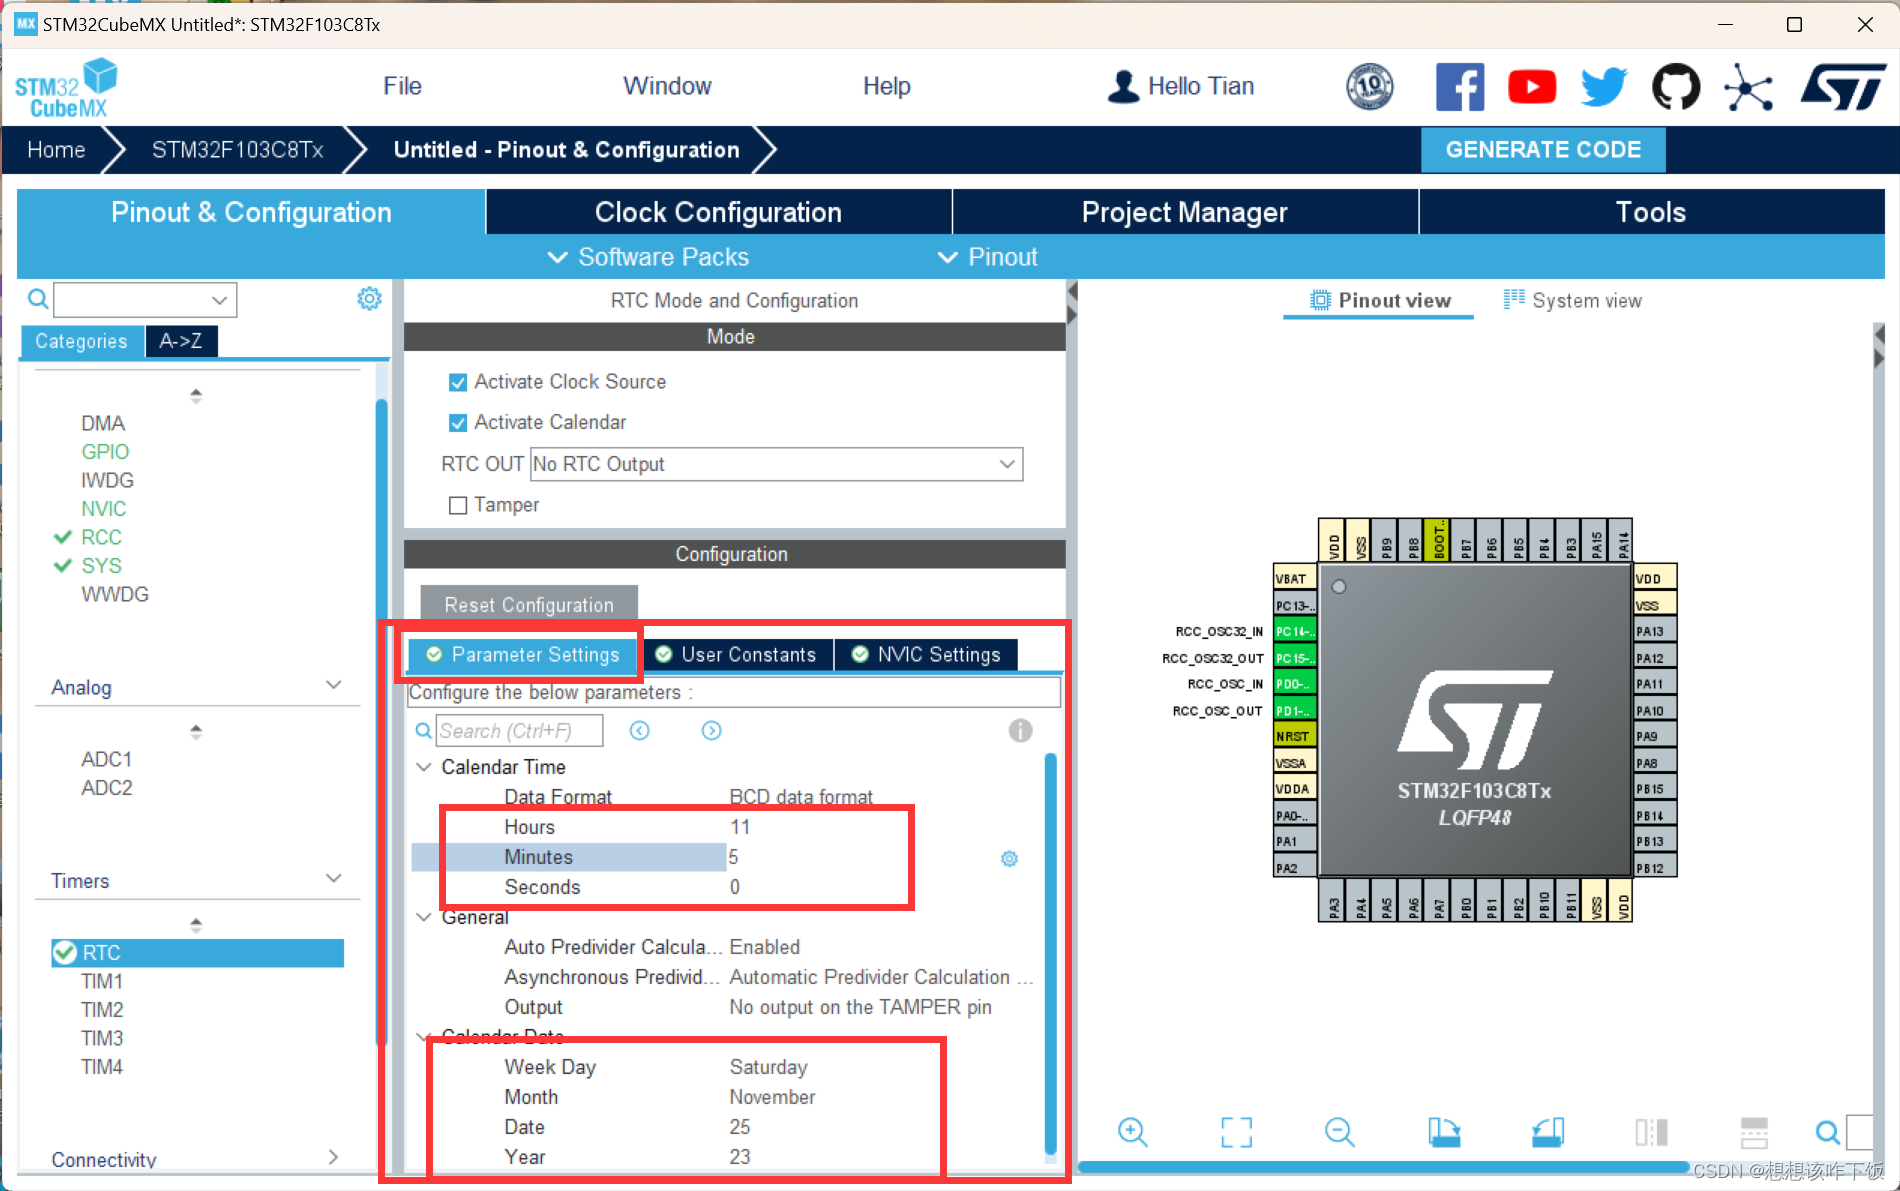Enable the Tamper checkbox

point(458,505)
